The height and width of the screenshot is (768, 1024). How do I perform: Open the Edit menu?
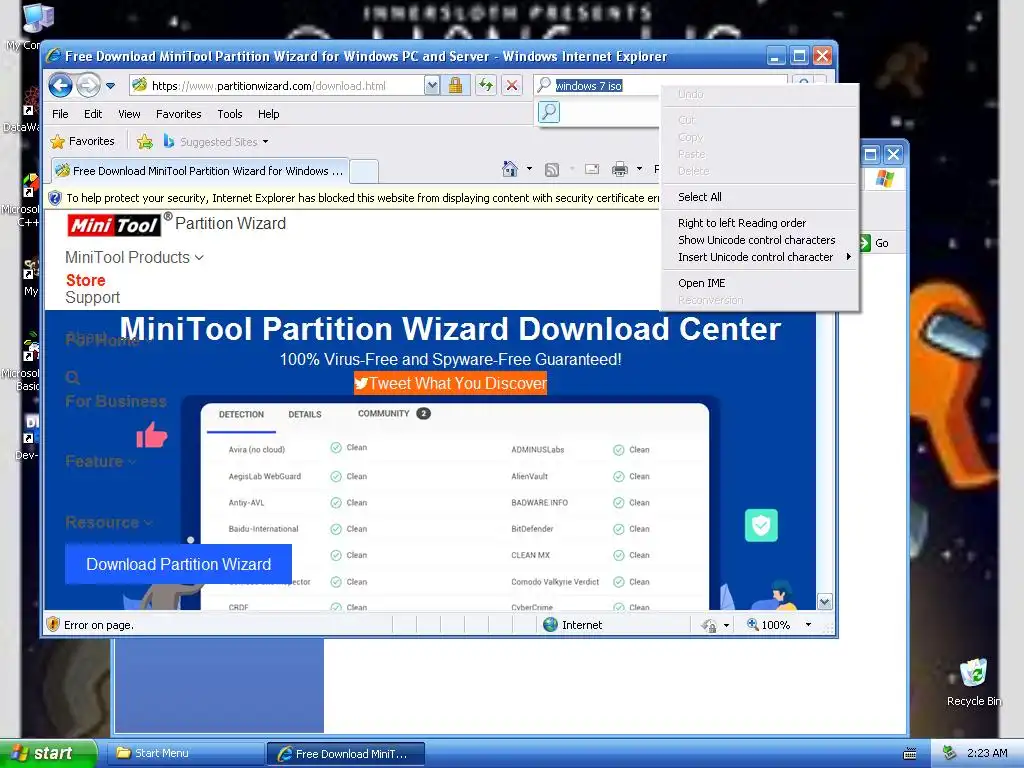[93, 114]
